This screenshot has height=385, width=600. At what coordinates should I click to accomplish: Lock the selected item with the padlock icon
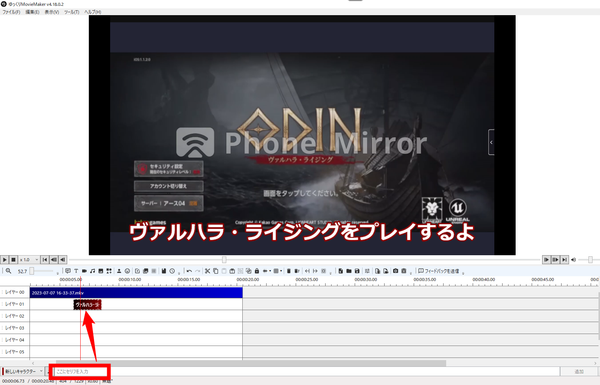(x=257, y=271)
